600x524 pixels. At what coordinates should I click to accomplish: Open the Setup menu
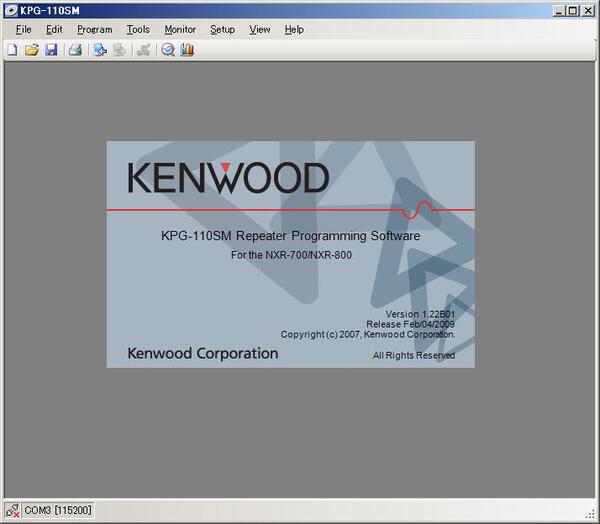click(x=222, y=29)
